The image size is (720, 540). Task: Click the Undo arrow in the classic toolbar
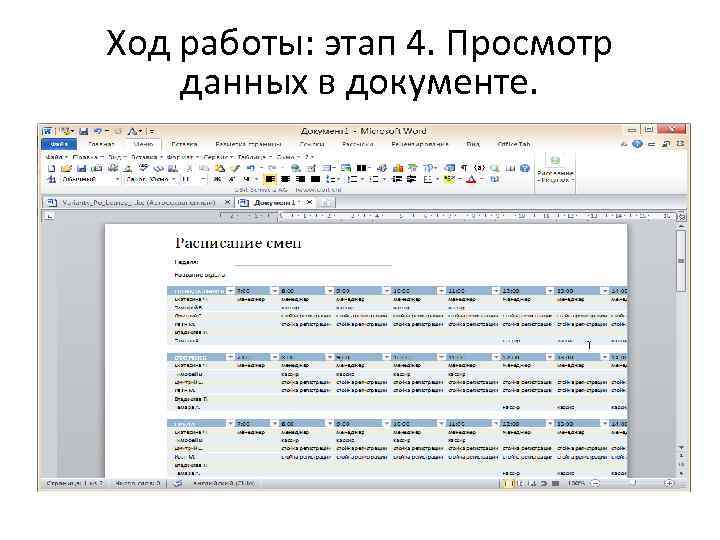(250, 169)
